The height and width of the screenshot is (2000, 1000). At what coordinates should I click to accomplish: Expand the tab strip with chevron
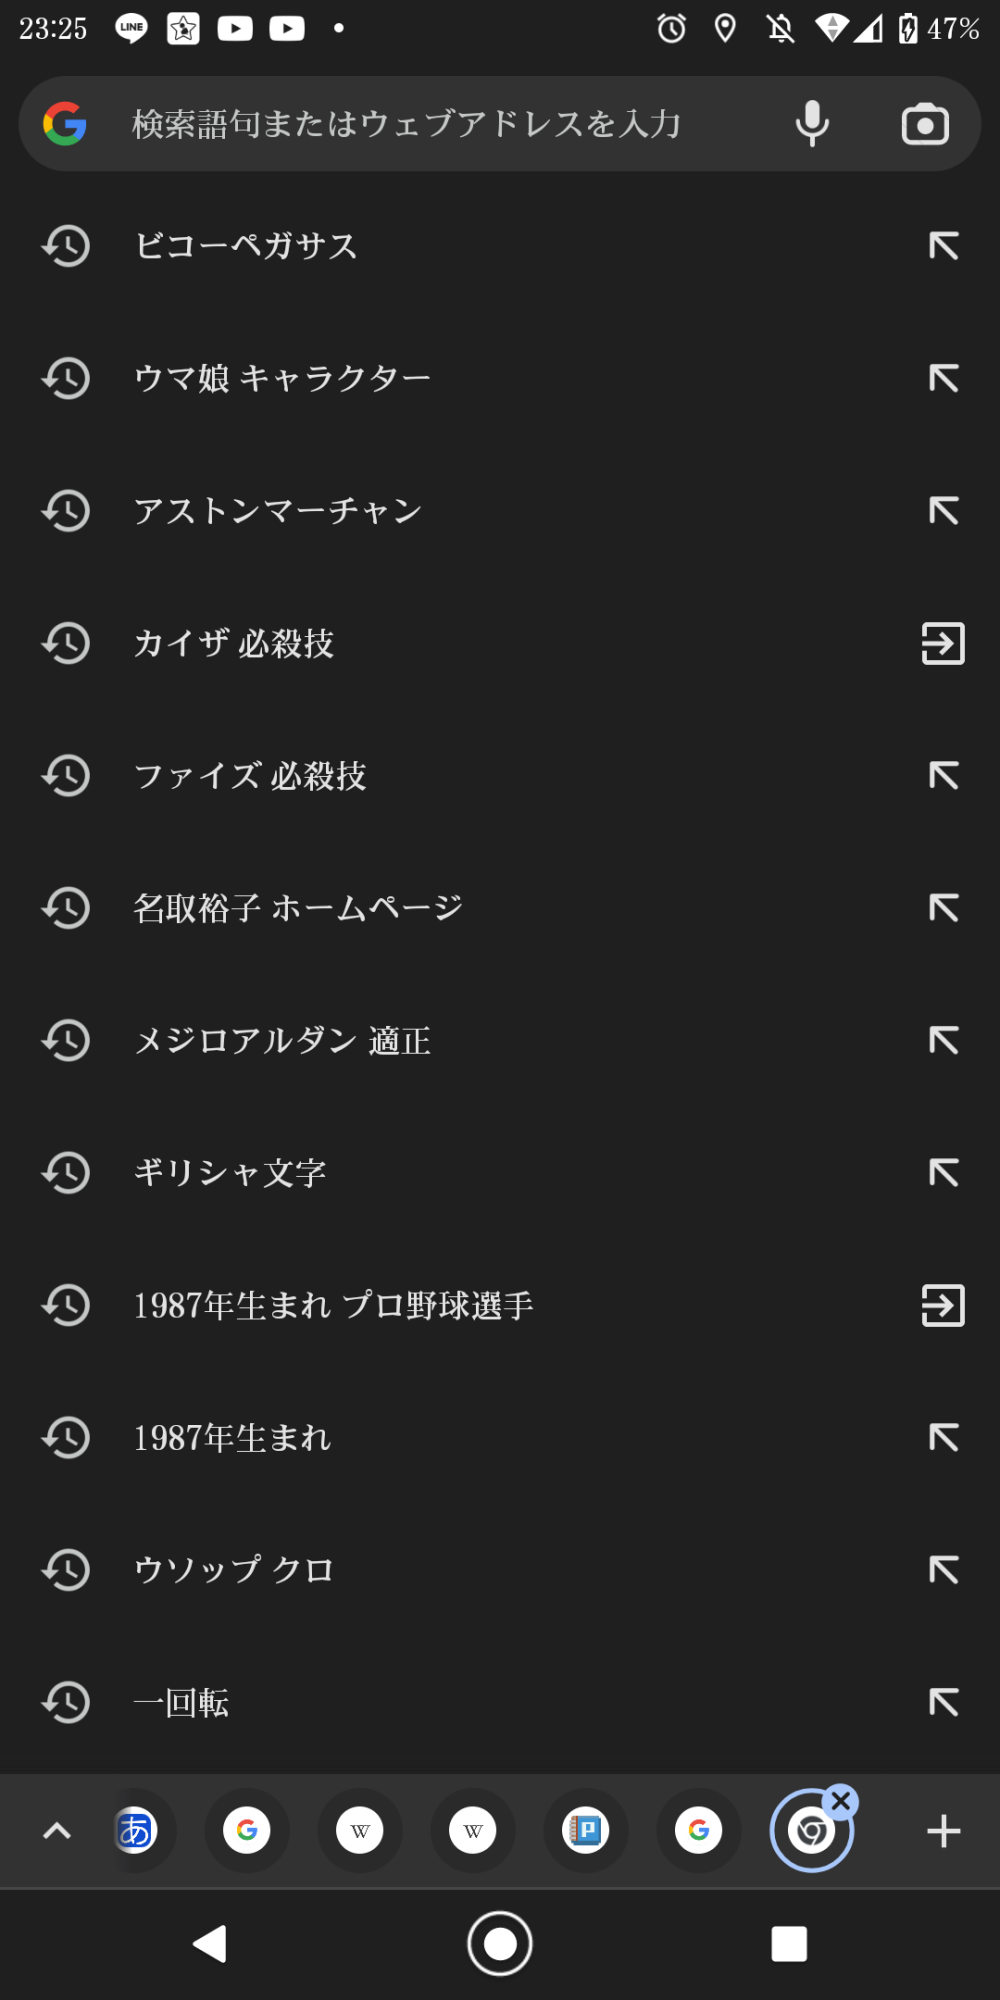coord(57,1831)
